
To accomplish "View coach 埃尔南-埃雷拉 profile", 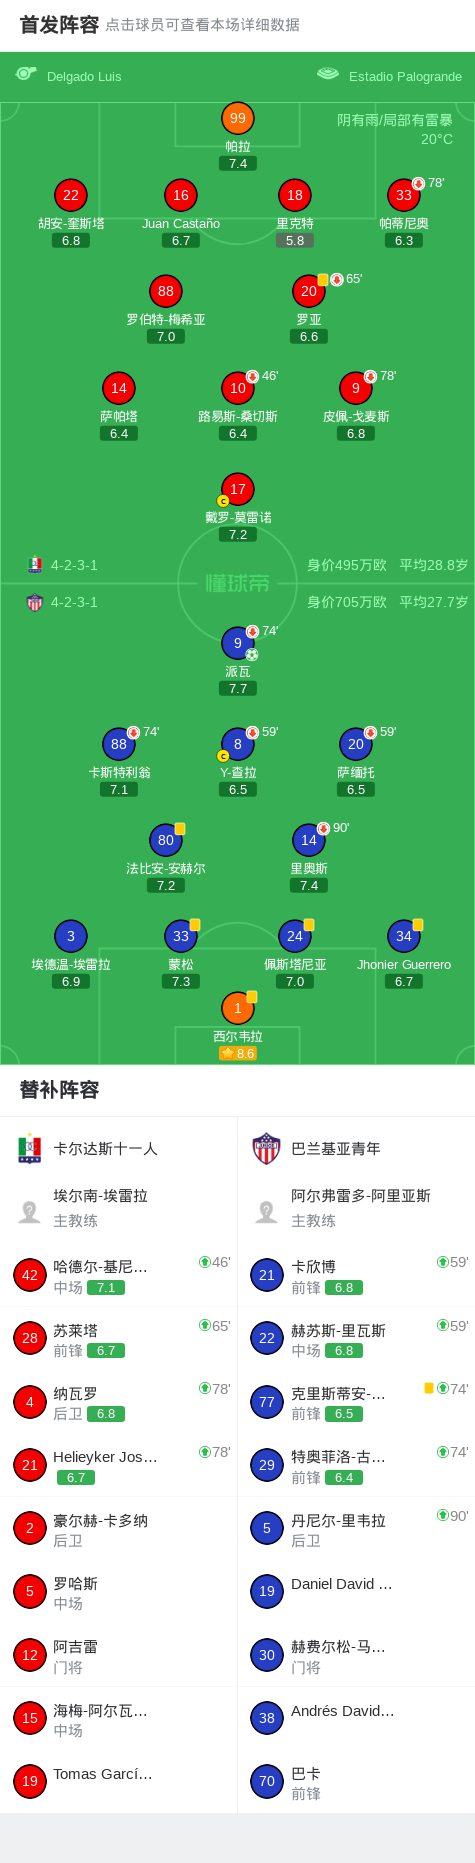I will [x=119, y=1208].
